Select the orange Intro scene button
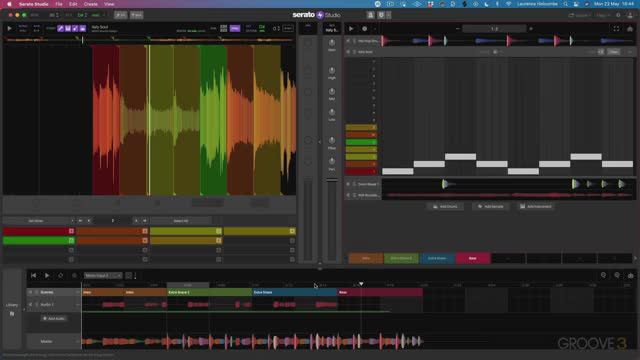This screenshot has width=640, height=360. click(x=366, y=258)
